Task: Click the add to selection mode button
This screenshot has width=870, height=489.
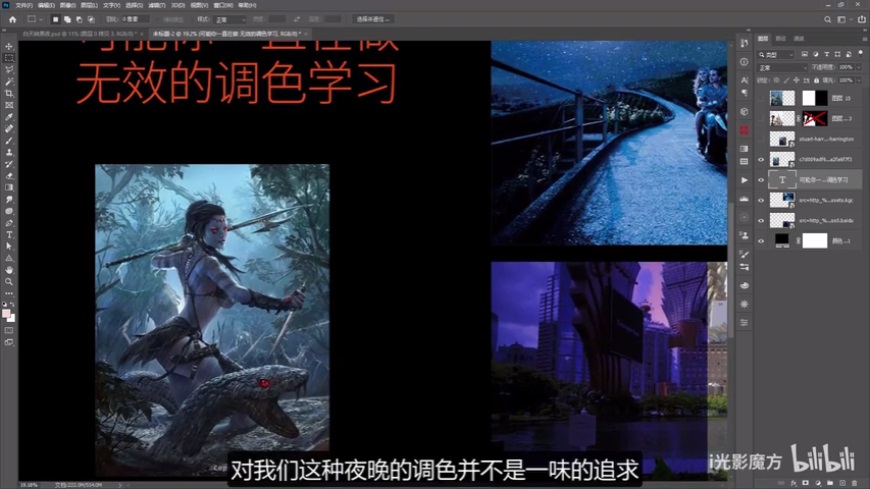Action: (x=67, y=19)
